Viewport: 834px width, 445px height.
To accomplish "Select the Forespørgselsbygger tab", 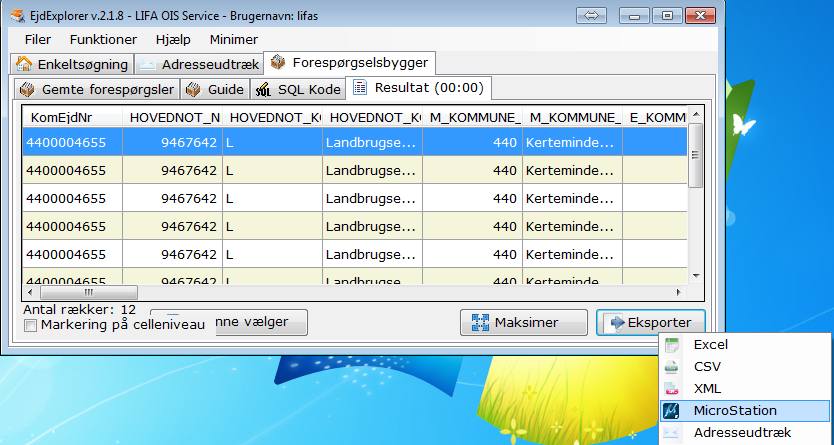I will (x=350, y=63).
